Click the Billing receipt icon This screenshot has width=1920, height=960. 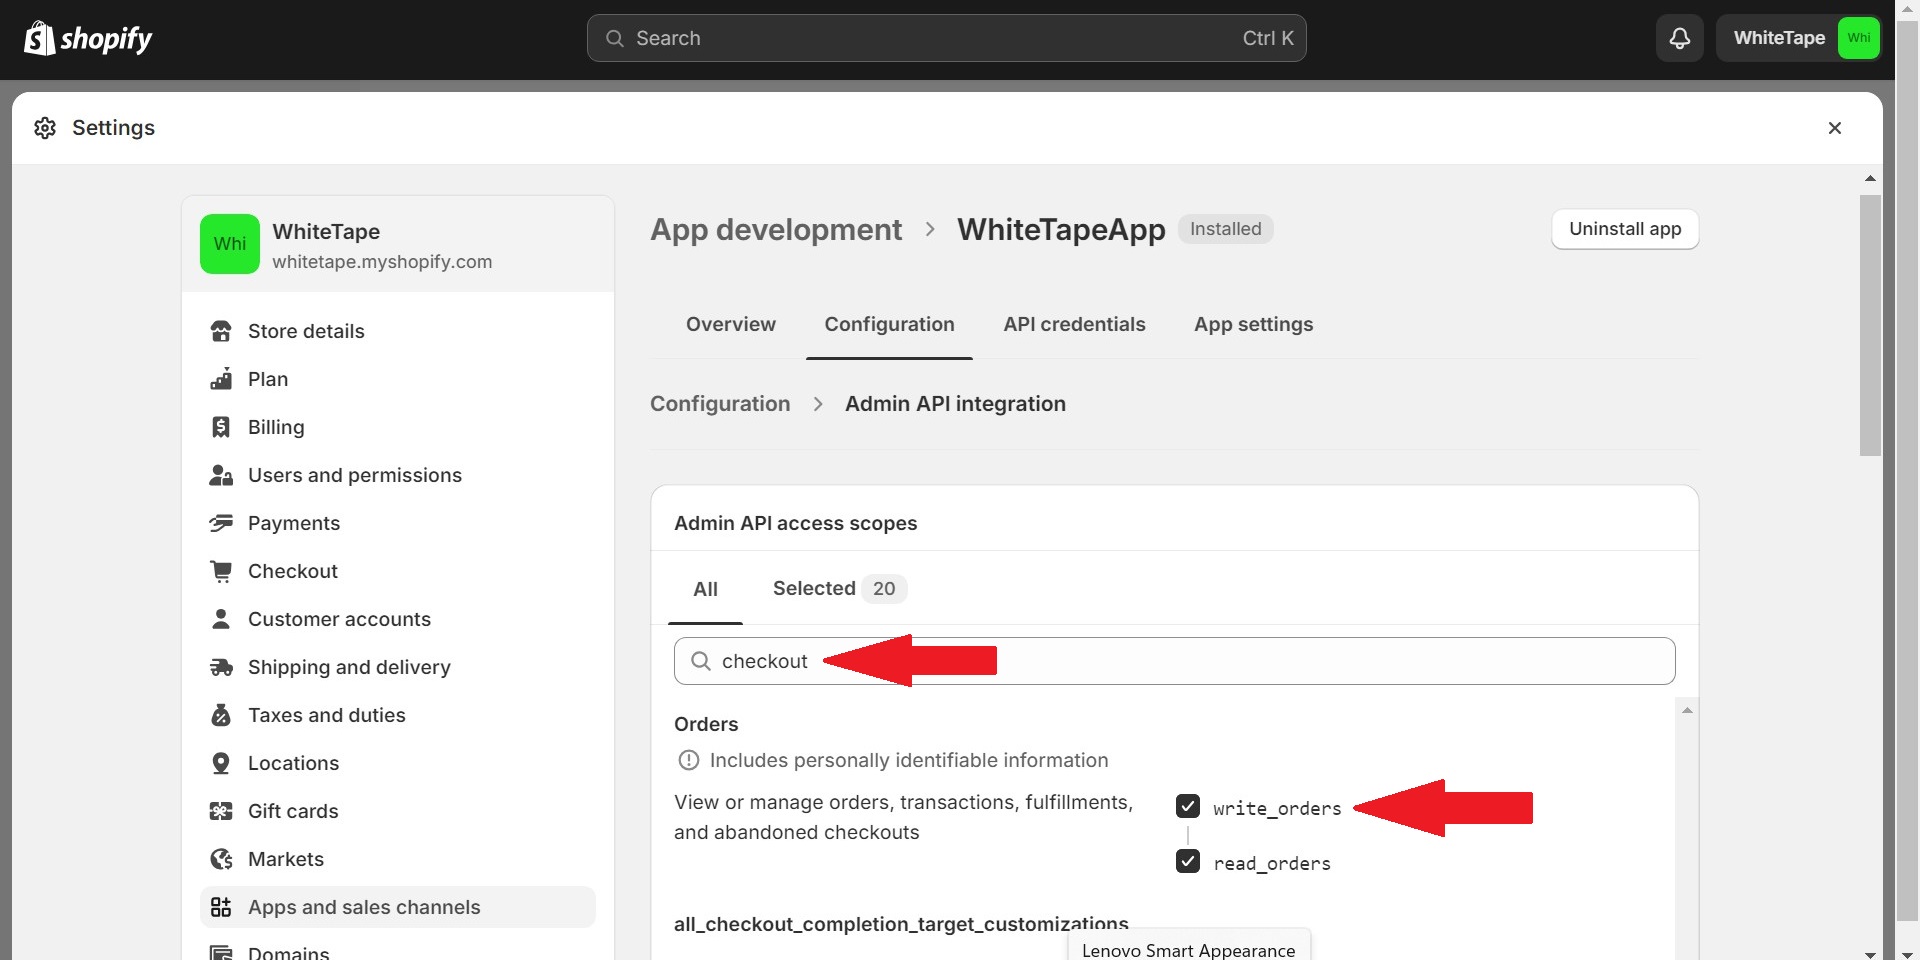pos(221,427)
